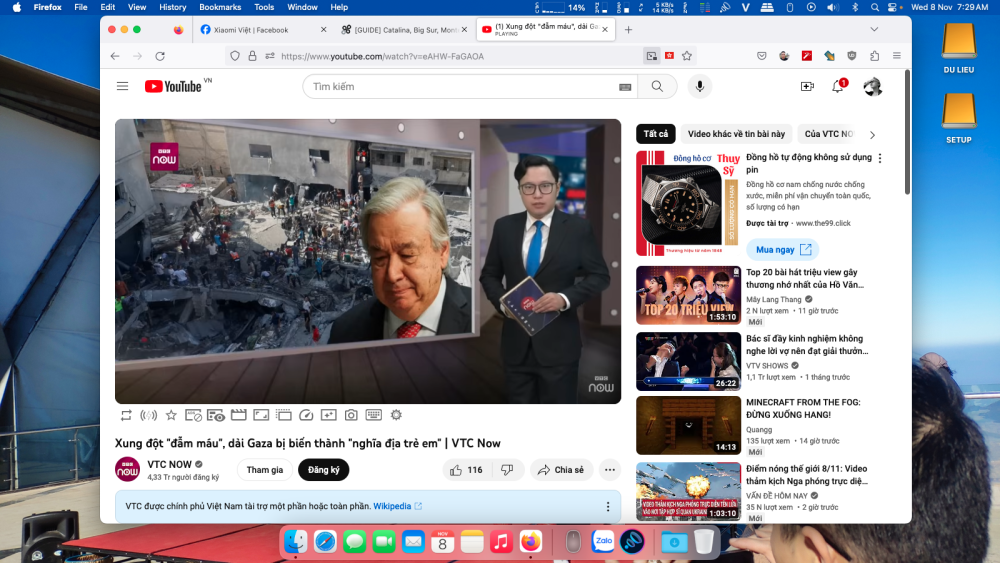Open Control Center in menu bar
This screenshot has width=1000, height=563.
[892, 7]
